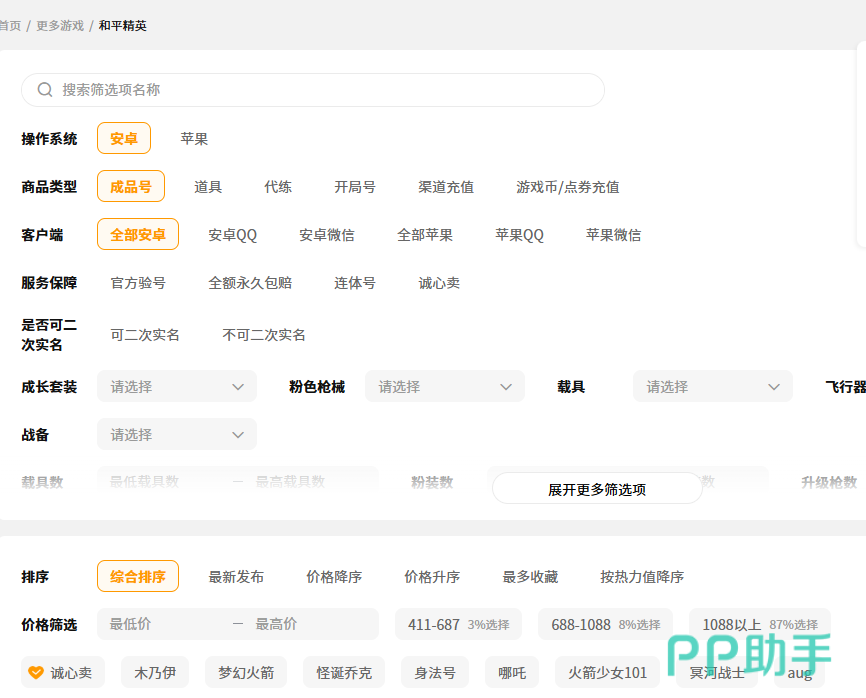Screen dimensions: 866x698
Task: Choose the 688-1088 price range
Action: [605, 625]
